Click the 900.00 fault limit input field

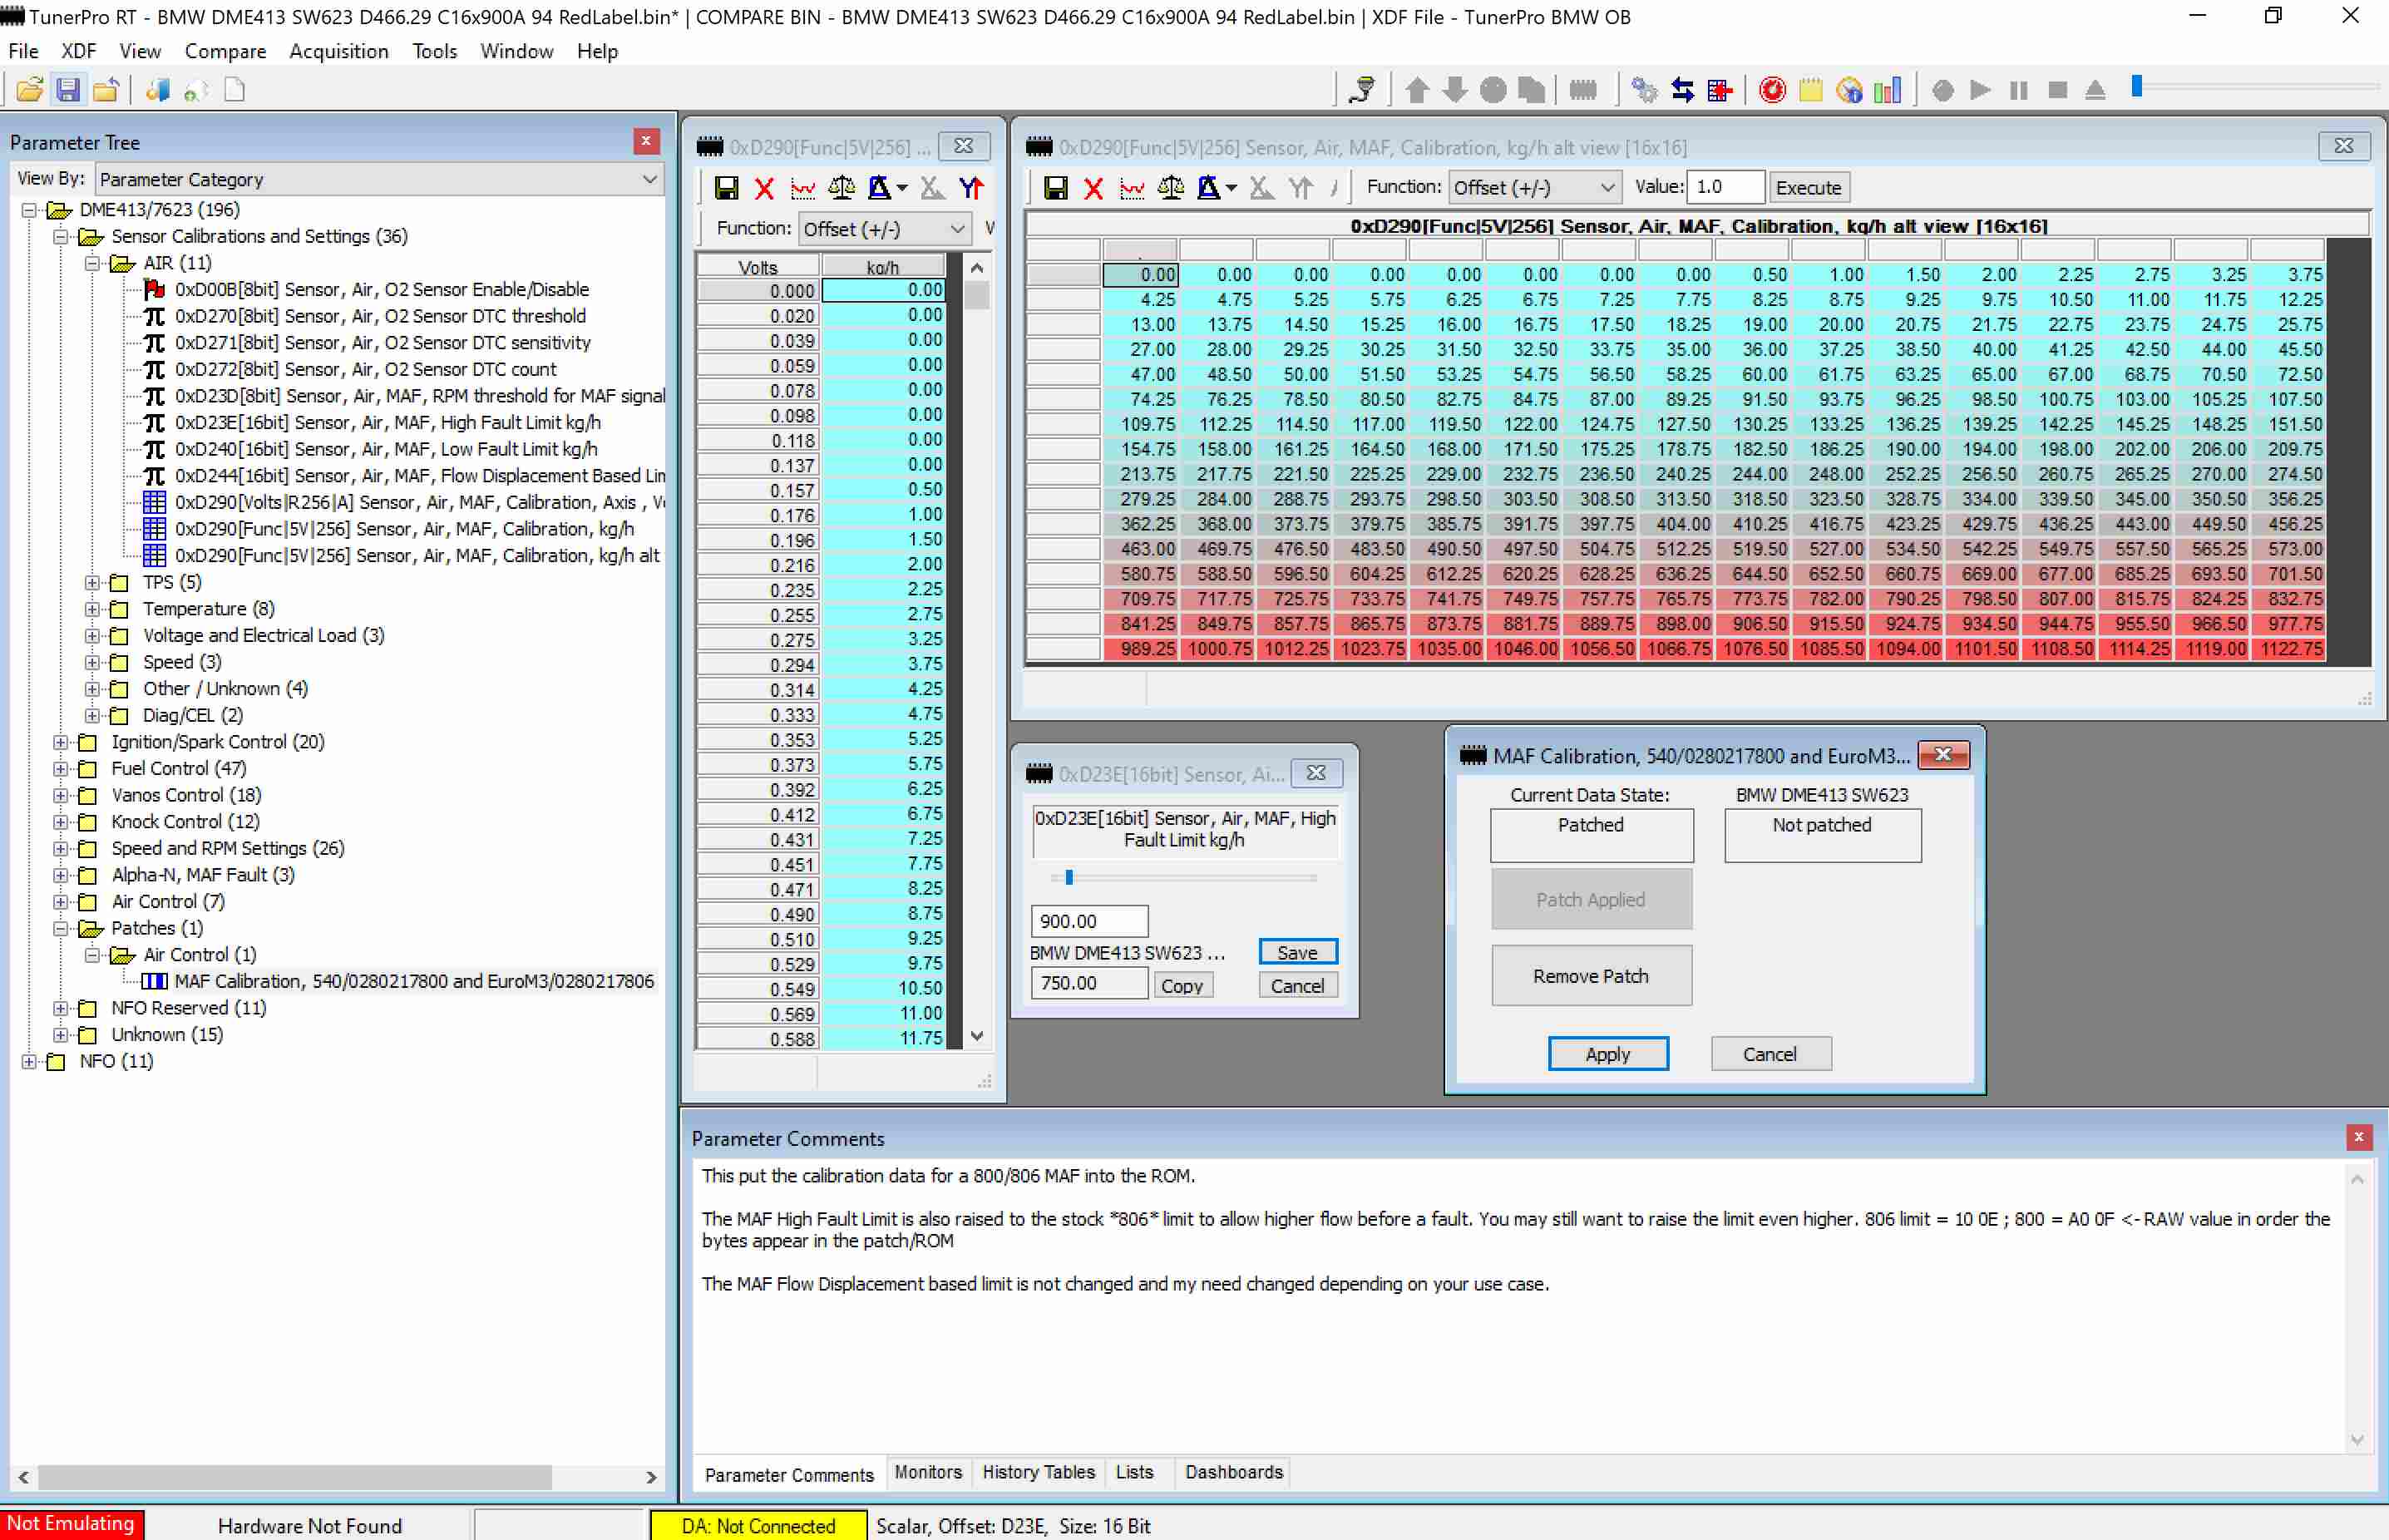tap(1088, 921)
